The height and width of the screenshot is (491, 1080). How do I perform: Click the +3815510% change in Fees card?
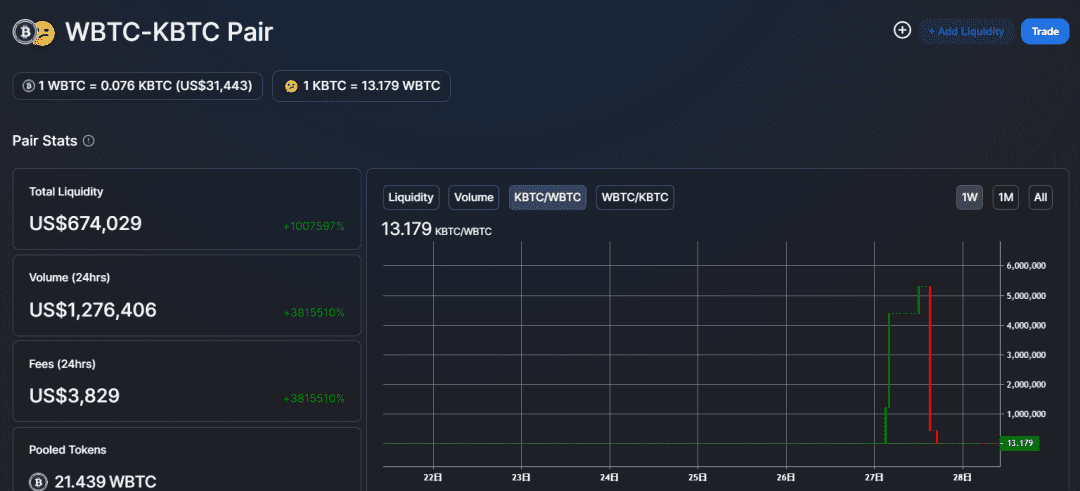[x=313, y=398]
